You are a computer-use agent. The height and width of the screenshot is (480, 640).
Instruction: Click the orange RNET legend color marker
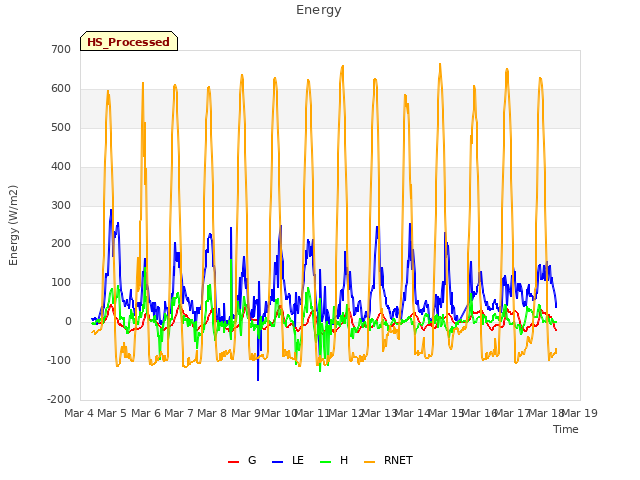369,462
